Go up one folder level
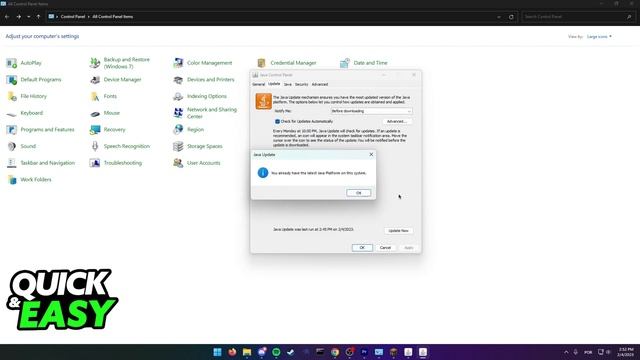The image size is (640, 360). (38, 17)
